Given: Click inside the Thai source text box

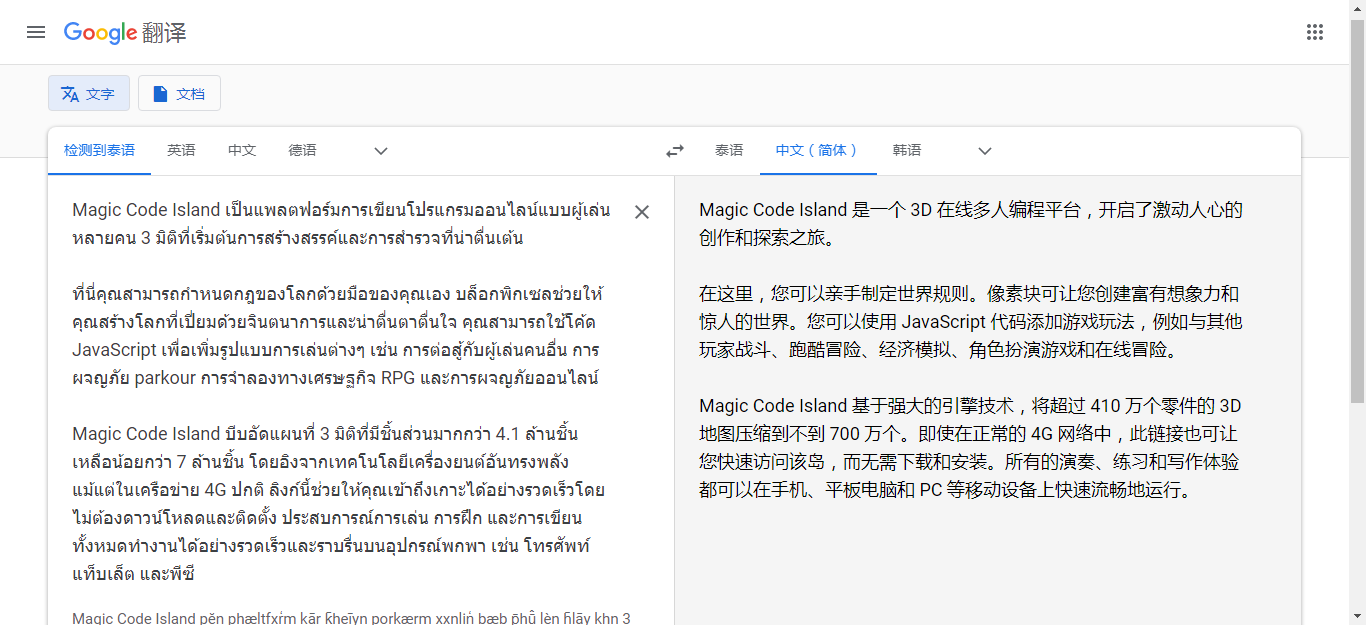Looking at the screenshot, I should coord(340,392).
